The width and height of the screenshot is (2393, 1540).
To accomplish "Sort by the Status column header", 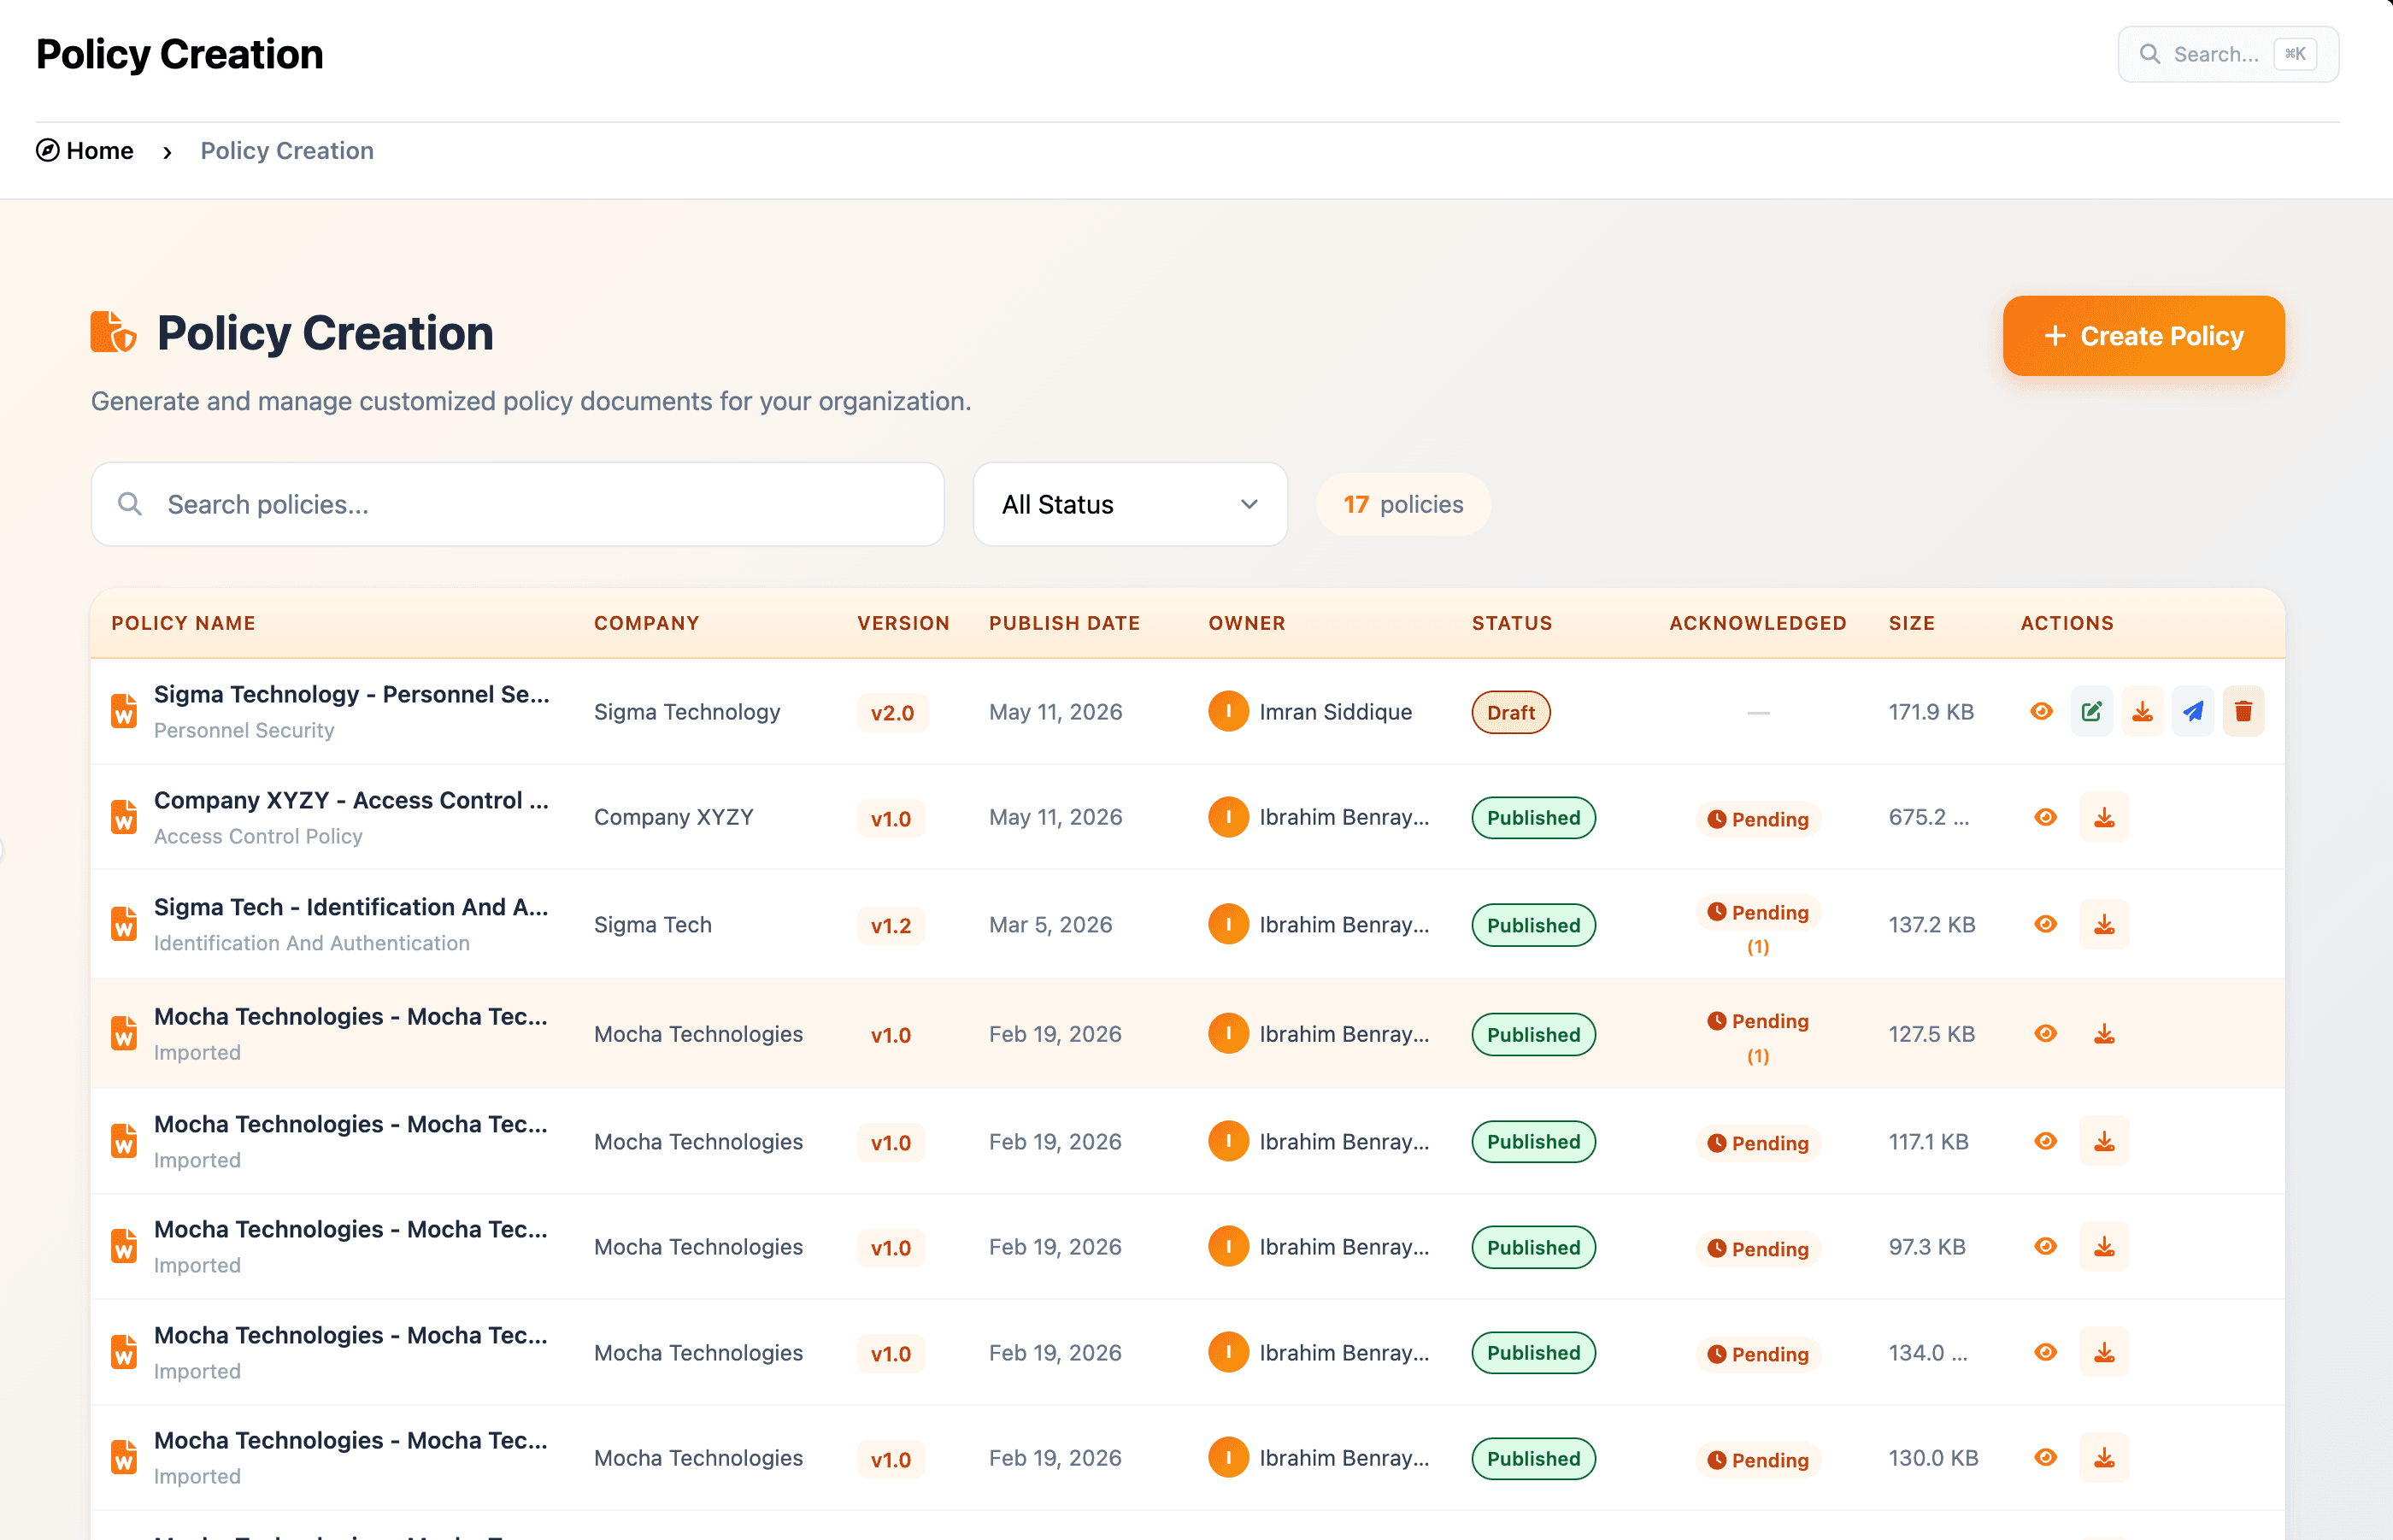I will click(x=1511, y=623).
